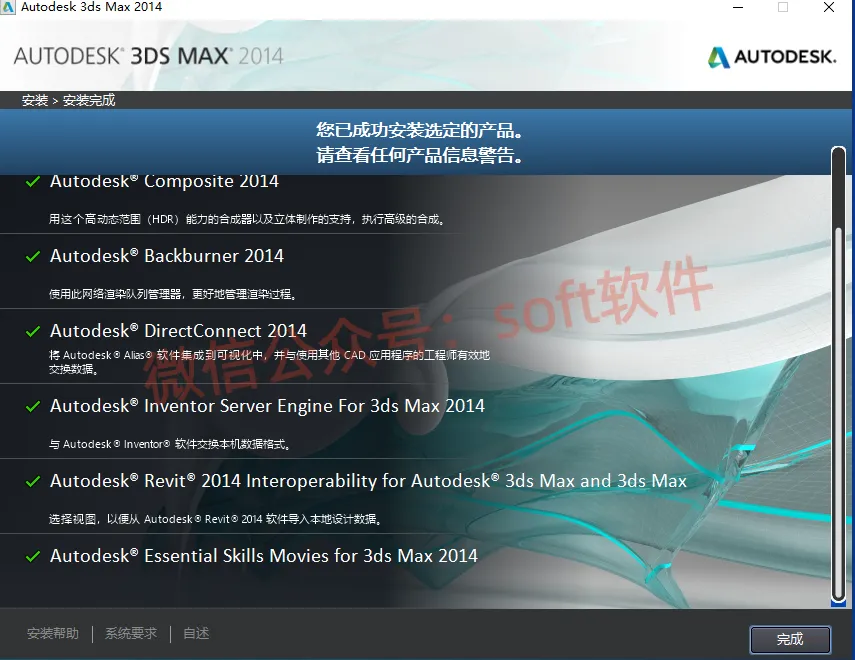Select the Autodesk Backburner 2014 title
This screenshot has height=660, width=855.
click(167, 256)
